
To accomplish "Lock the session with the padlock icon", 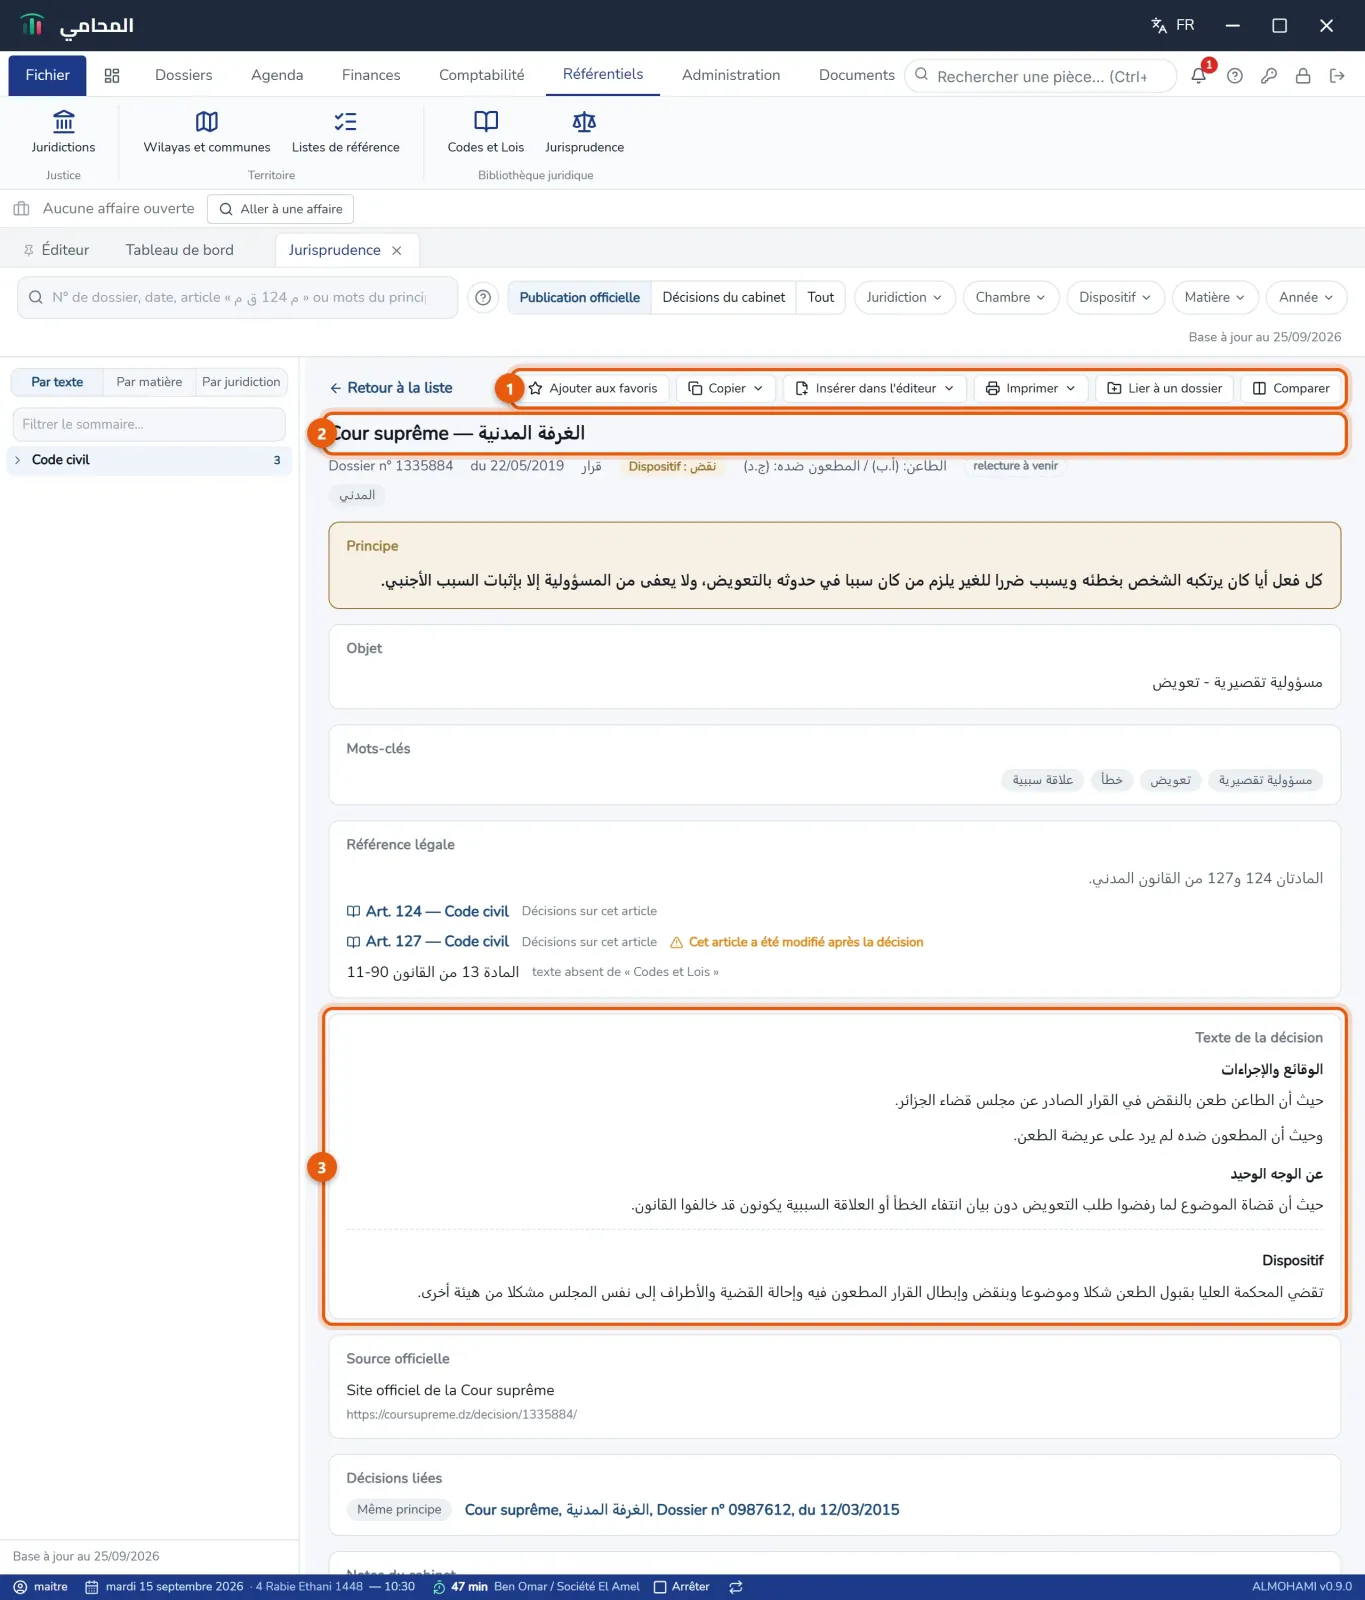I will pyautogui.click(x=1303, y=76).
